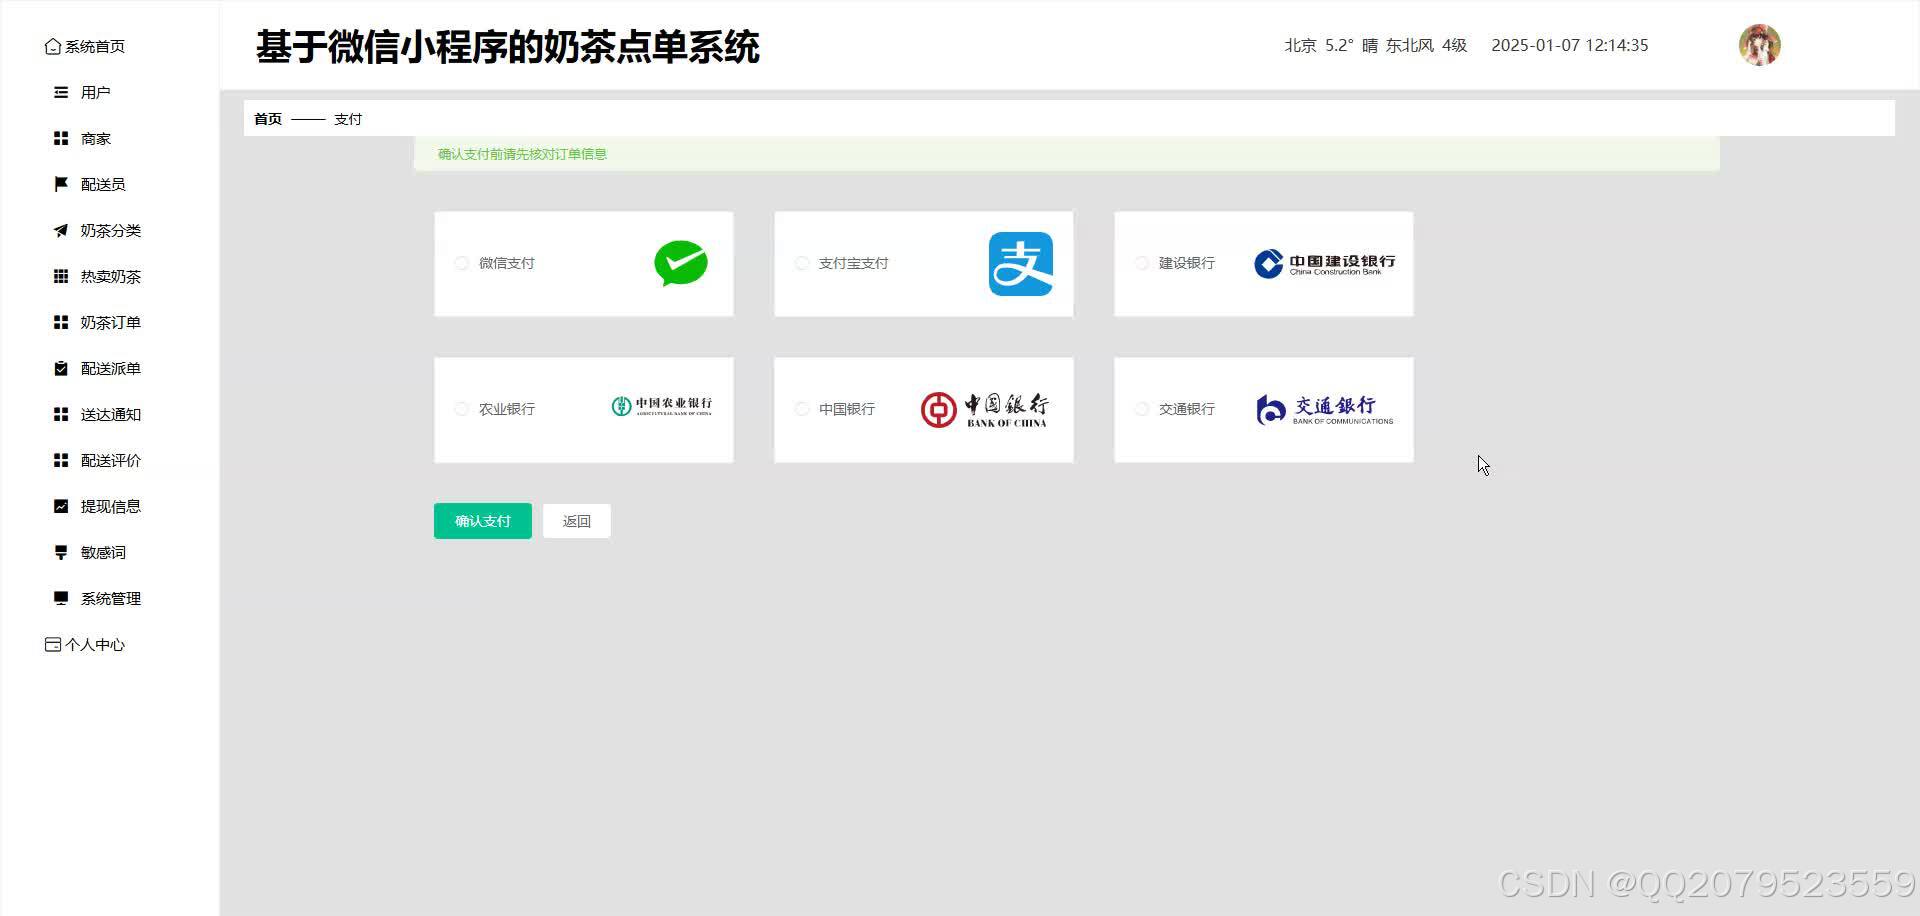This screenshot has height=916, width=1920.
Task: Expand the 配送派单 section
Action: click(x=110, y=368)
